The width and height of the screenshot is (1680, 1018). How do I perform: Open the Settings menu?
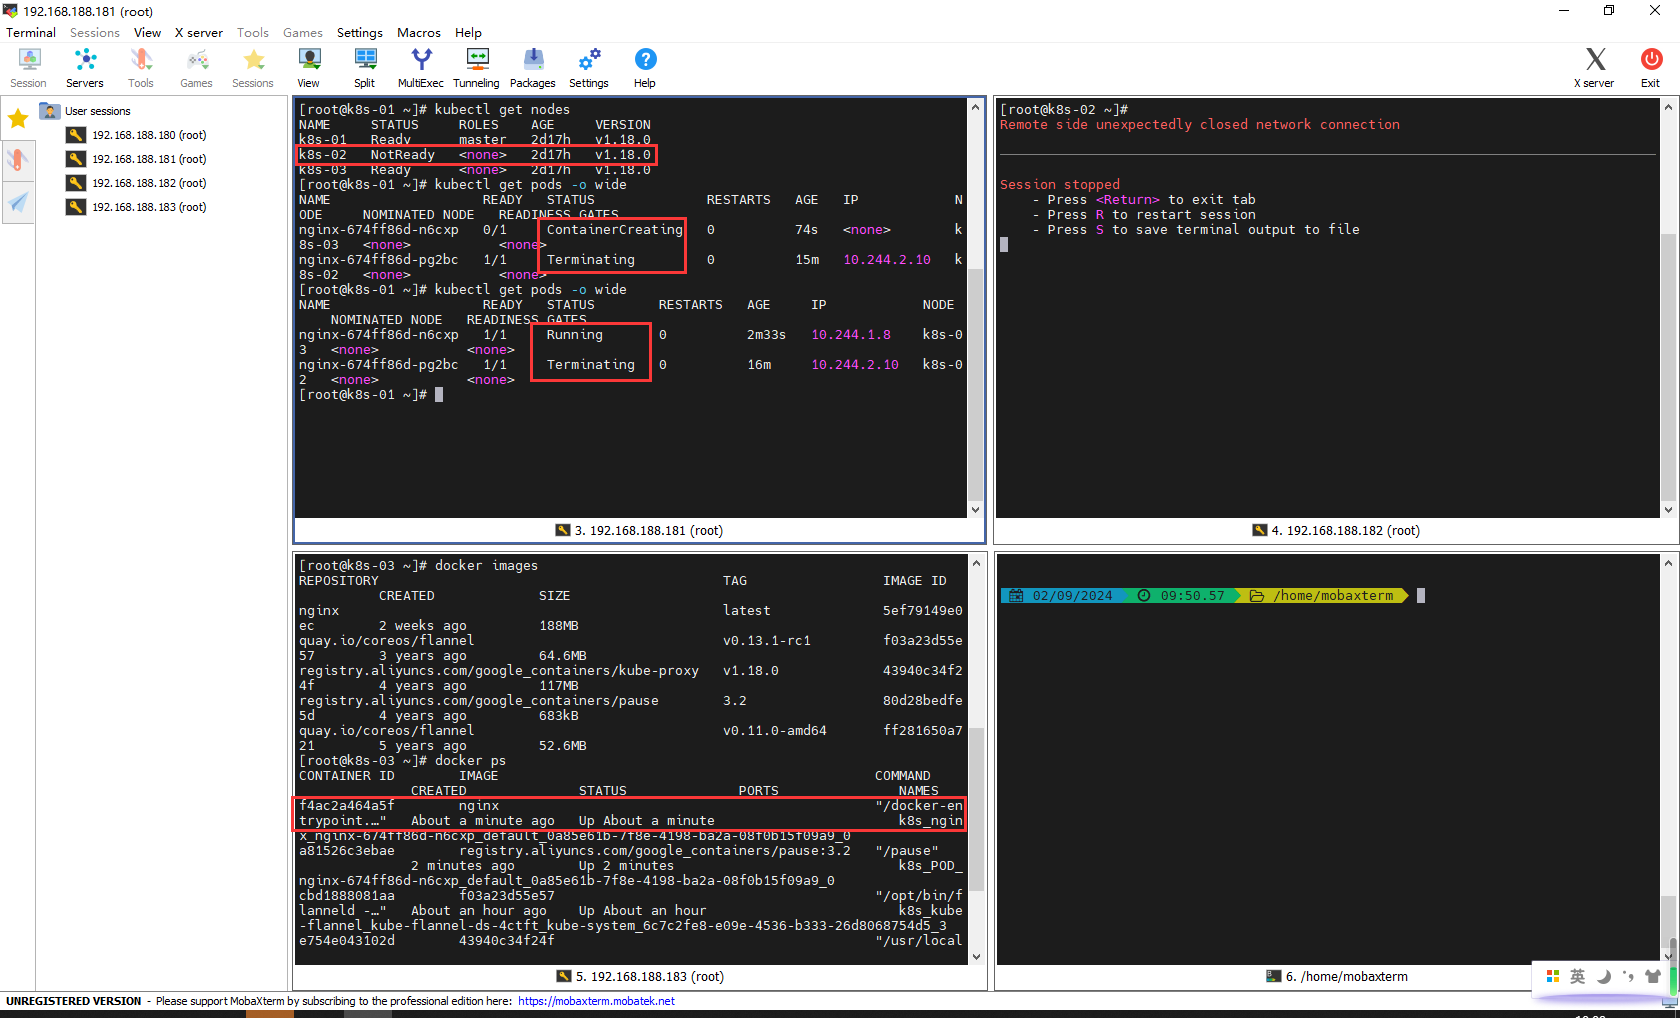pos(360,33)
